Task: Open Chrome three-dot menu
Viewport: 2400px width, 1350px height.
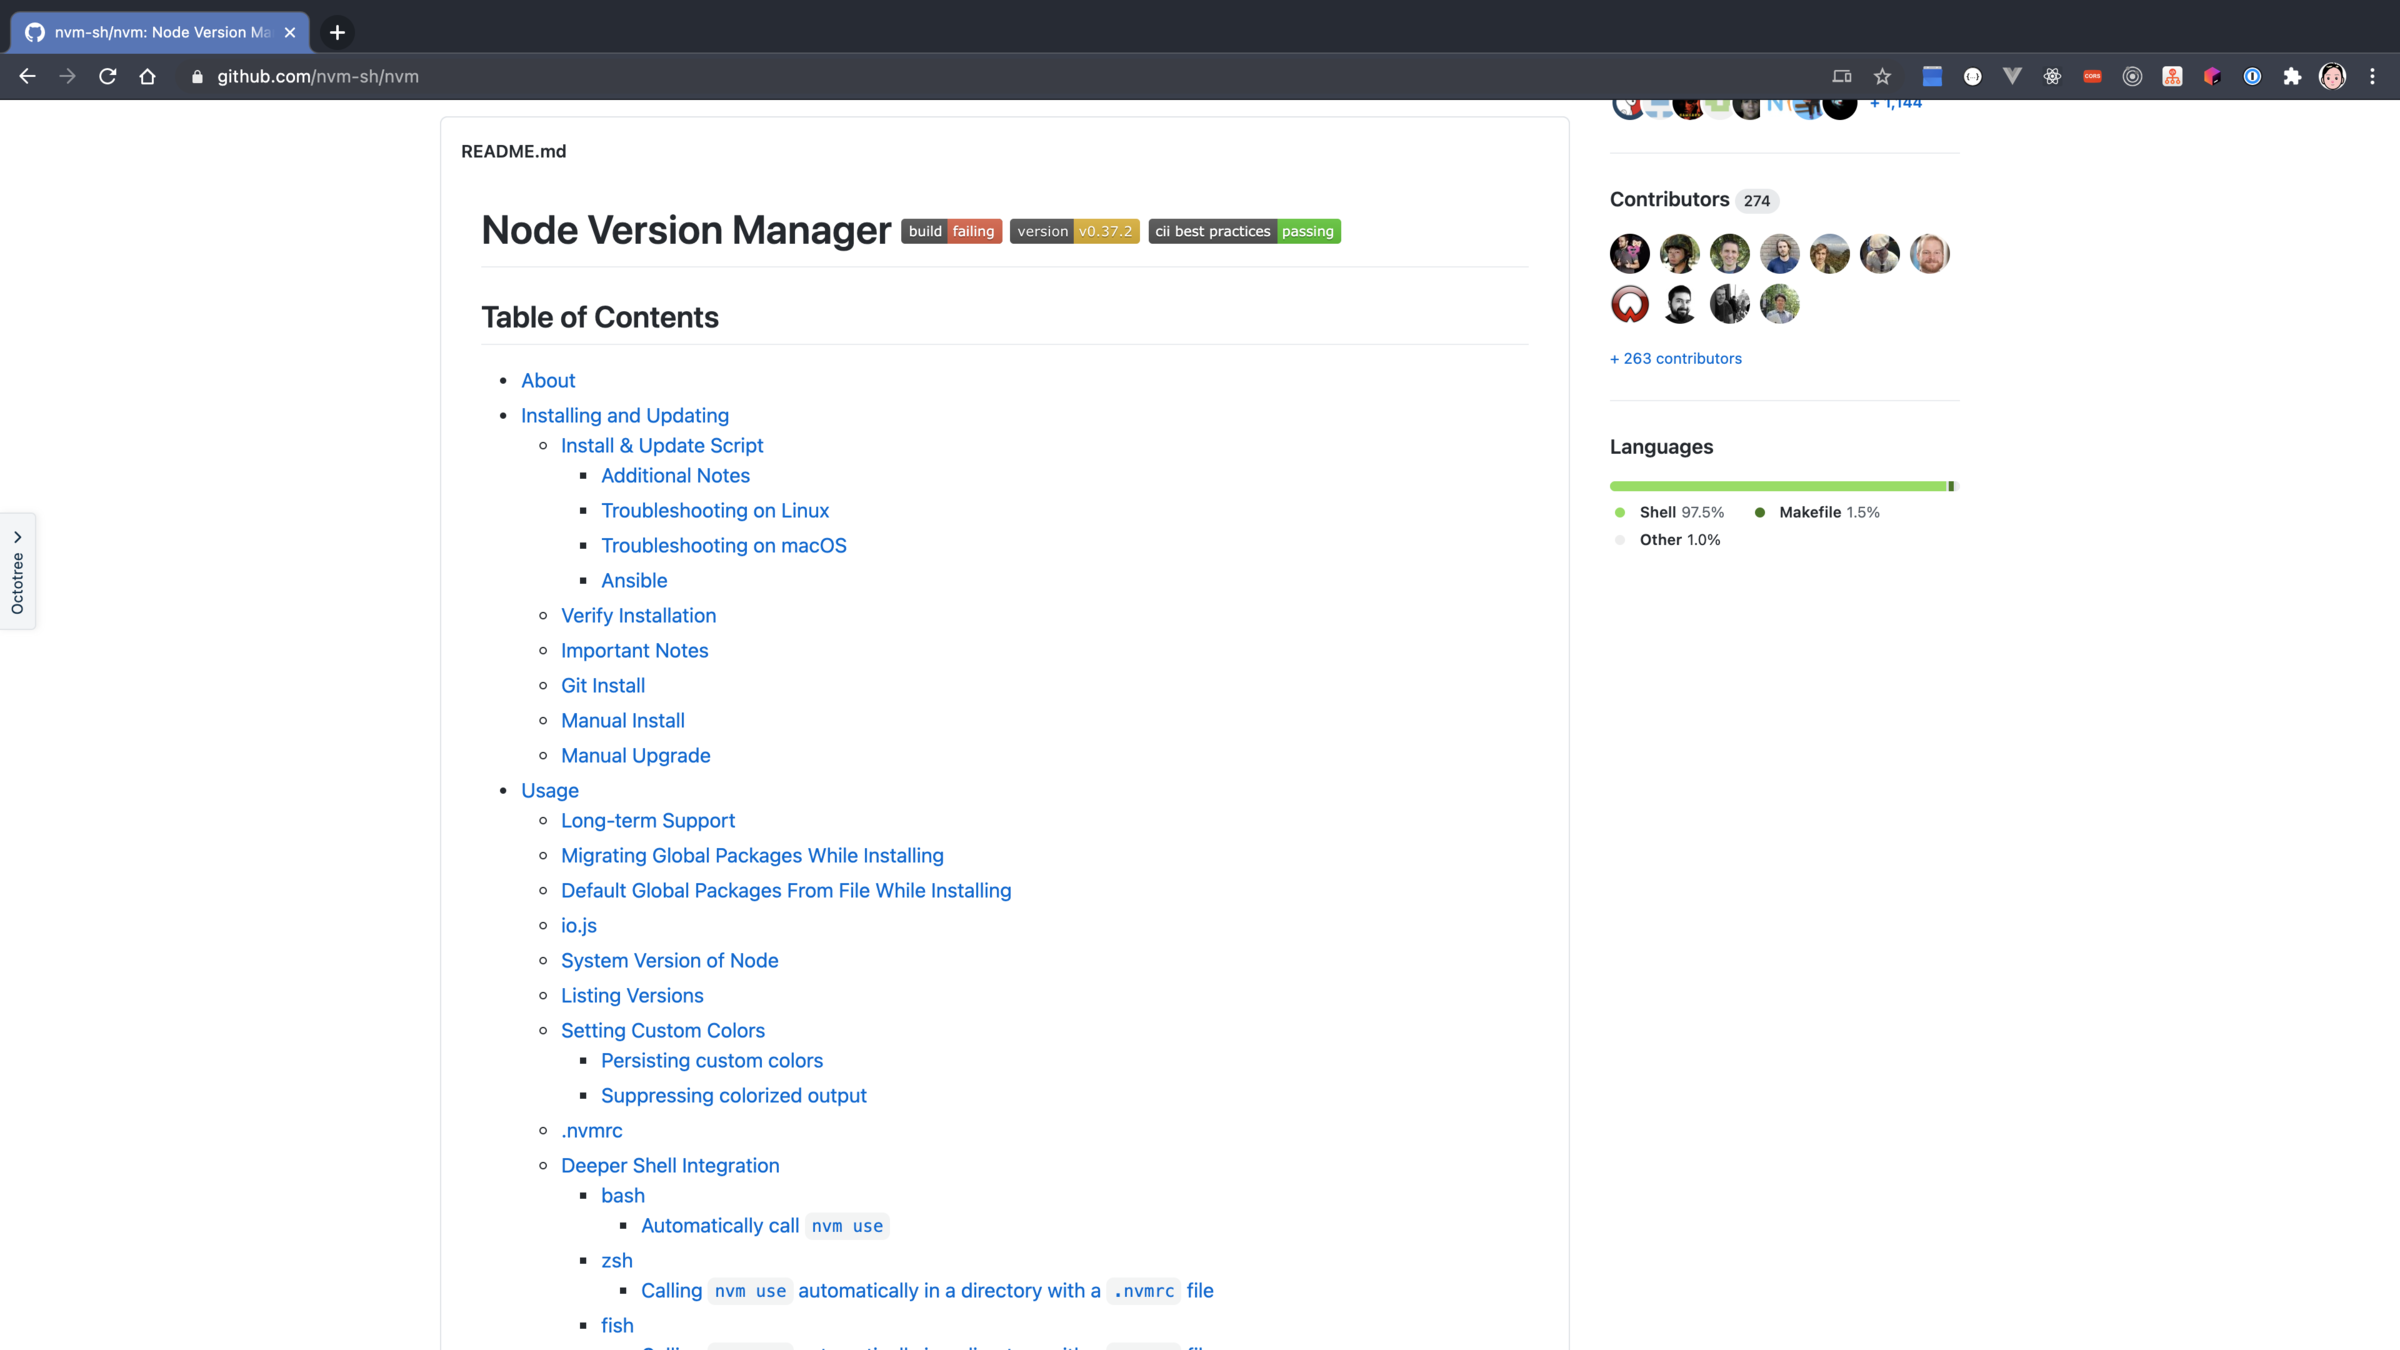Action: pos(2372,76)
